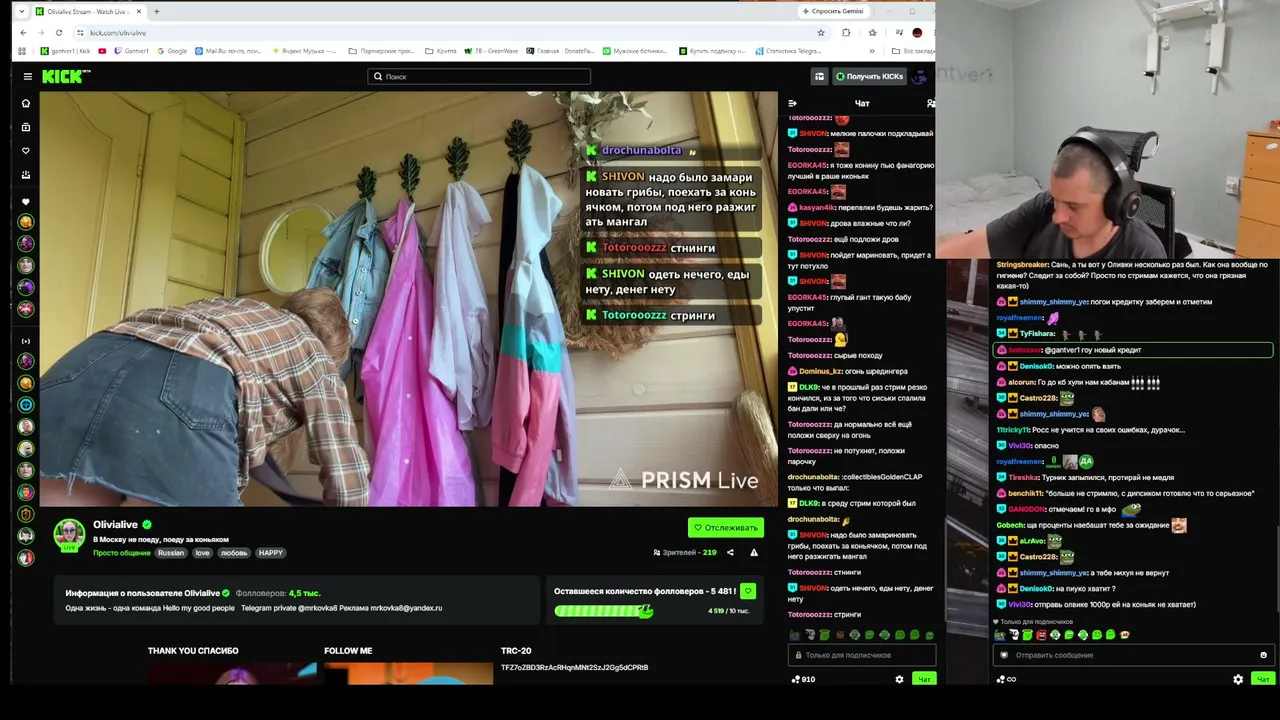
Task: Open the "Google" bookmark
Action: tap(172, 51)
